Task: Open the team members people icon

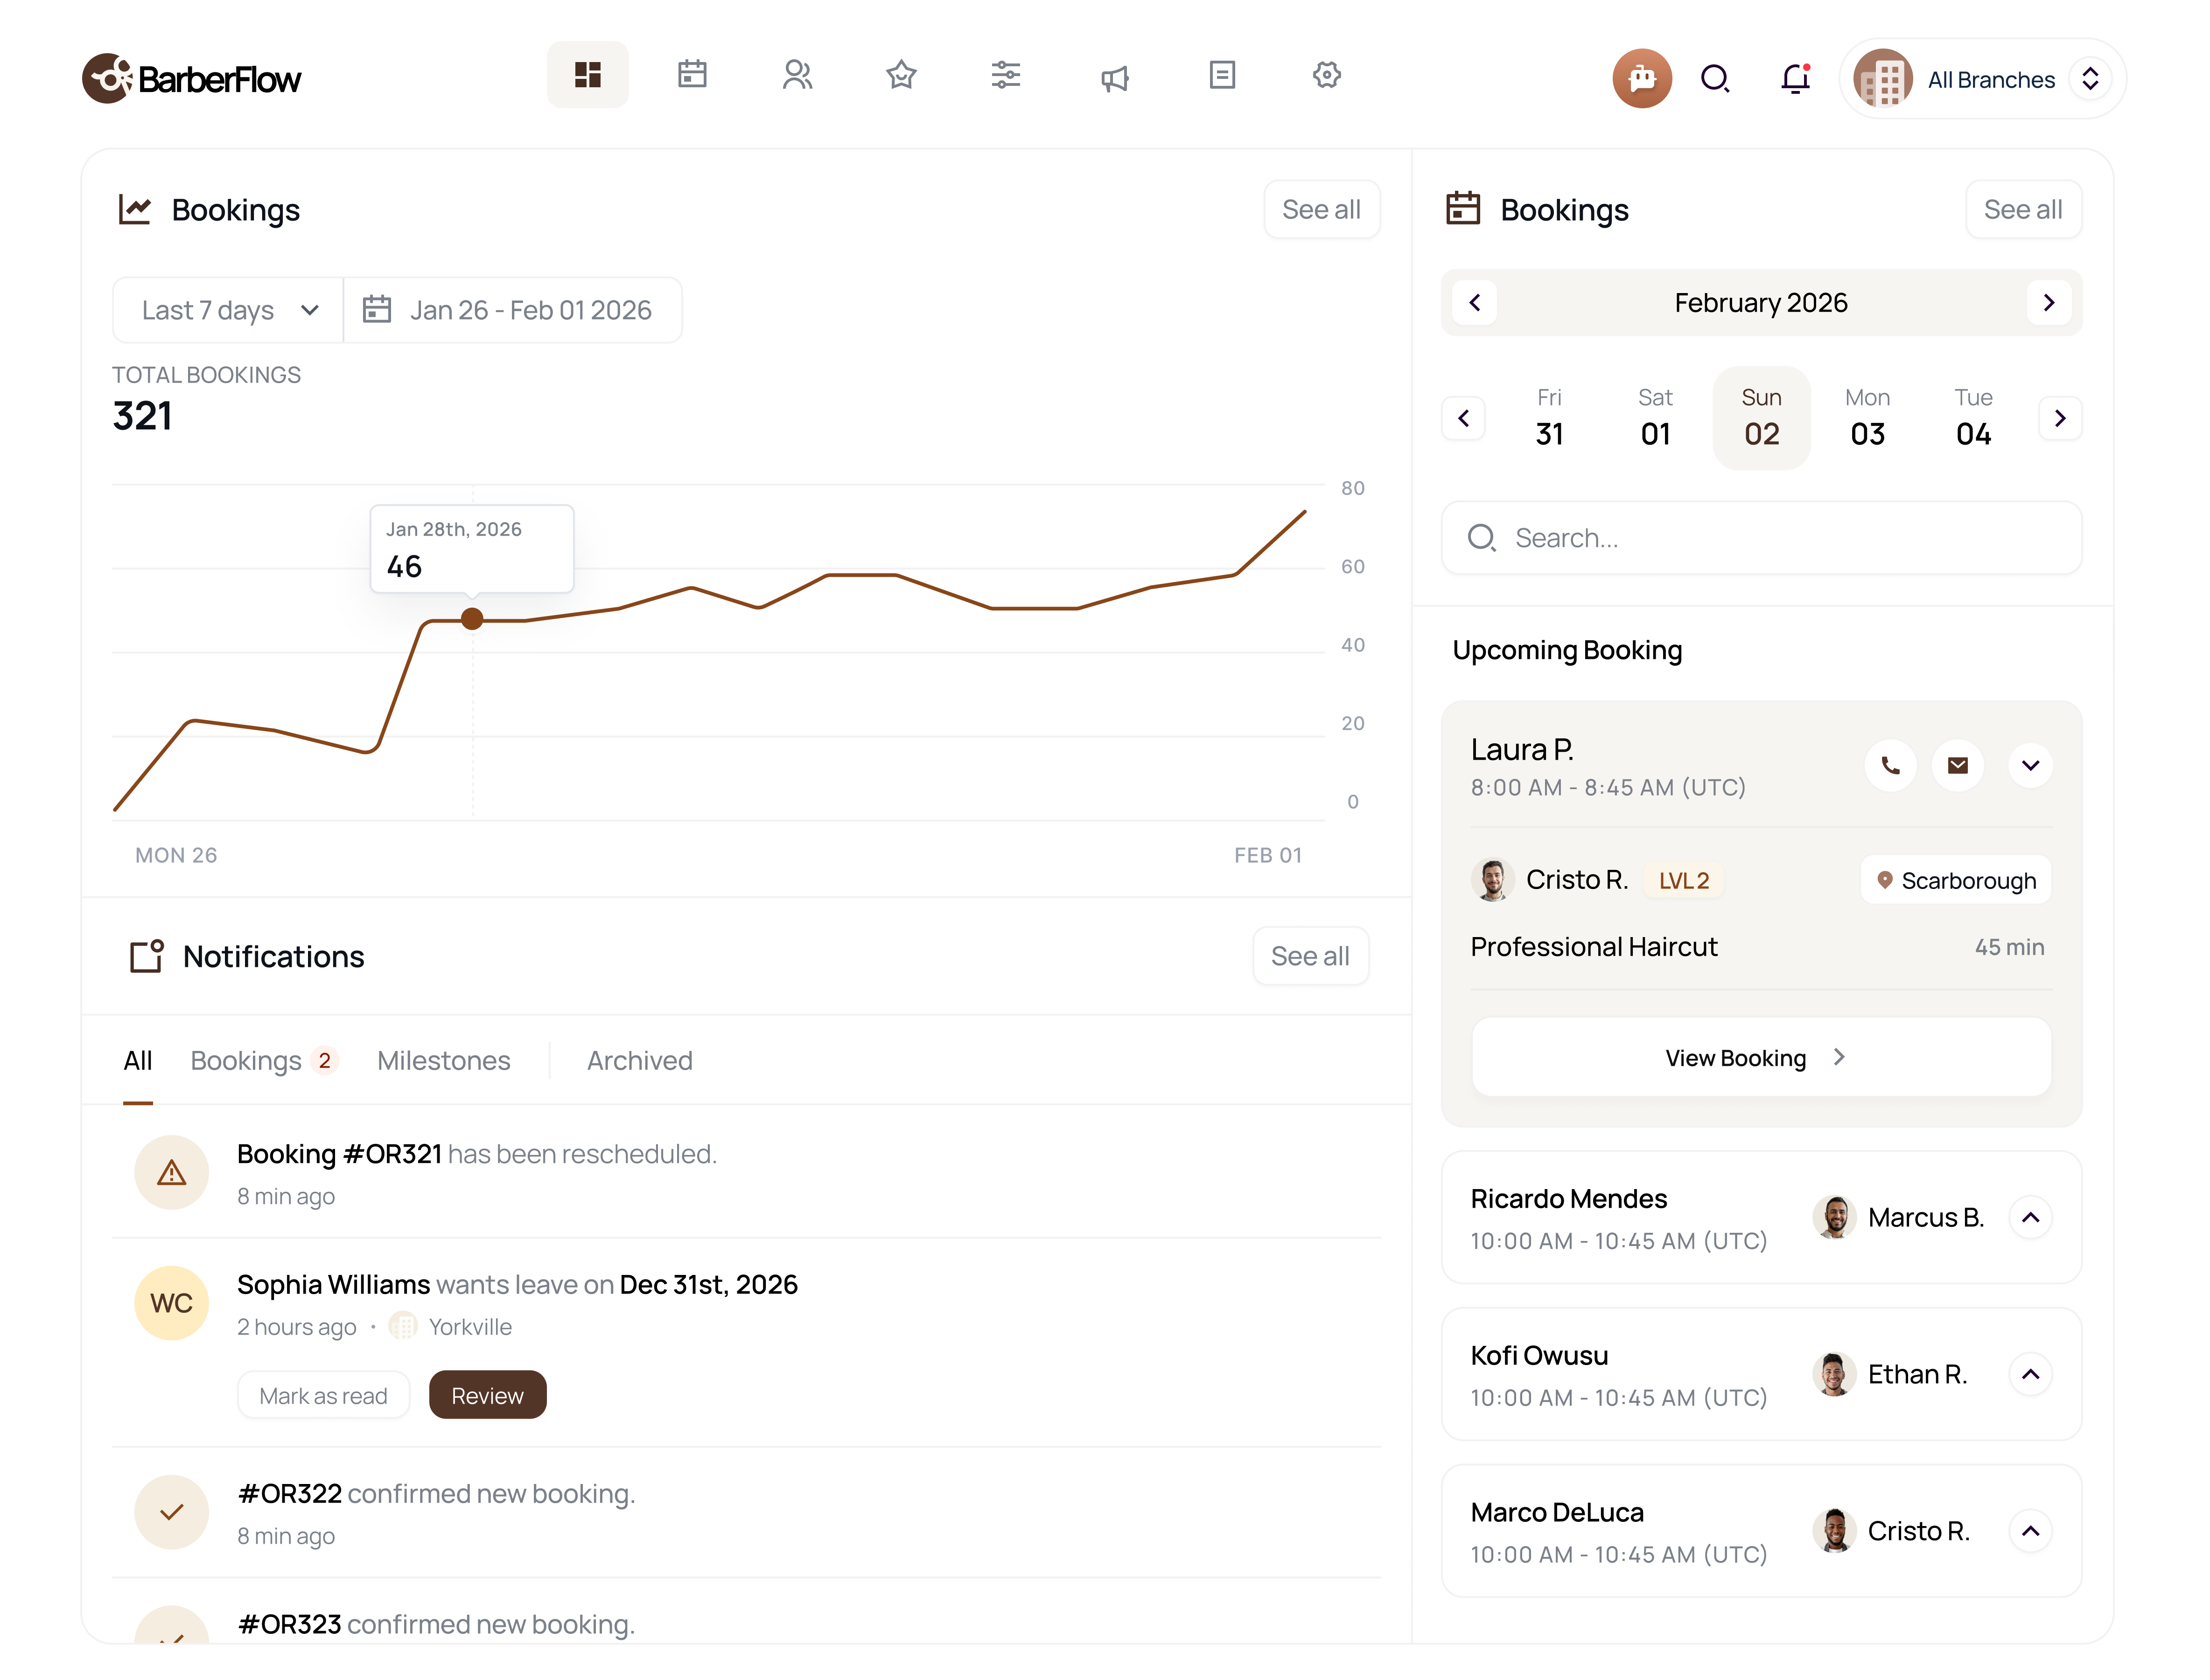Action: (798, 74)
